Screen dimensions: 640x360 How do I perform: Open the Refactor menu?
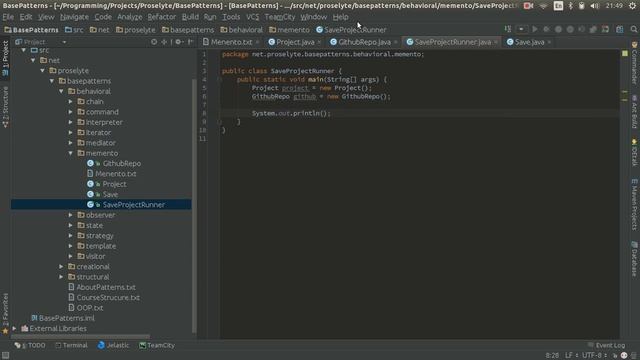[162, 17]
